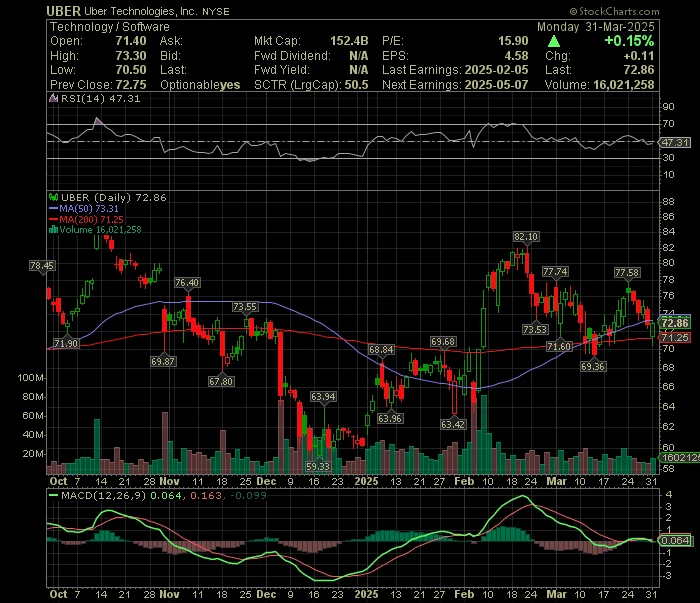Click the Open 71.40 value
The image size is (700, 603).
pyautogui.click(x=131, y=41)
